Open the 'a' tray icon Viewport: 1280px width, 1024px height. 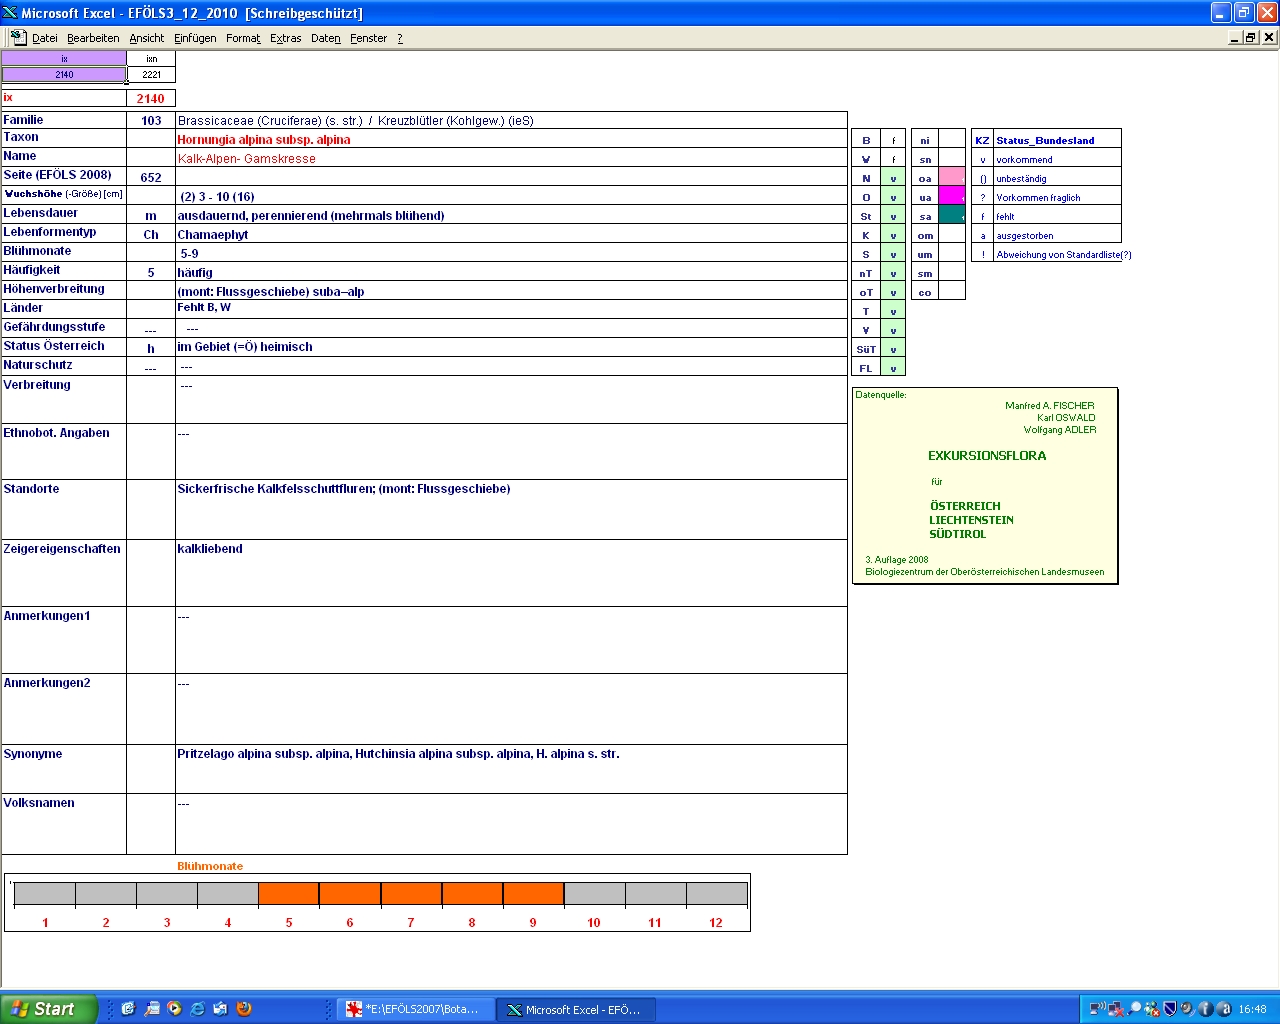click(1224, 1009)
